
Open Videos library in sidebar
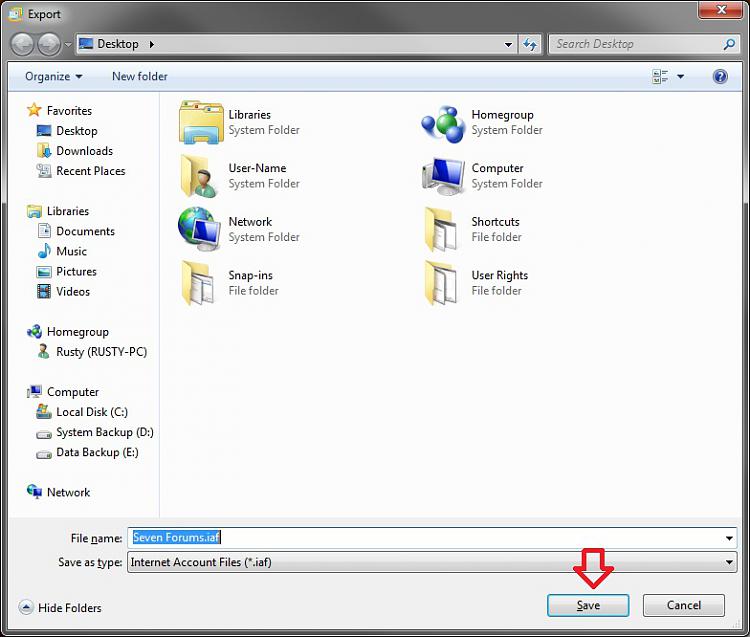tap(63, 291)
